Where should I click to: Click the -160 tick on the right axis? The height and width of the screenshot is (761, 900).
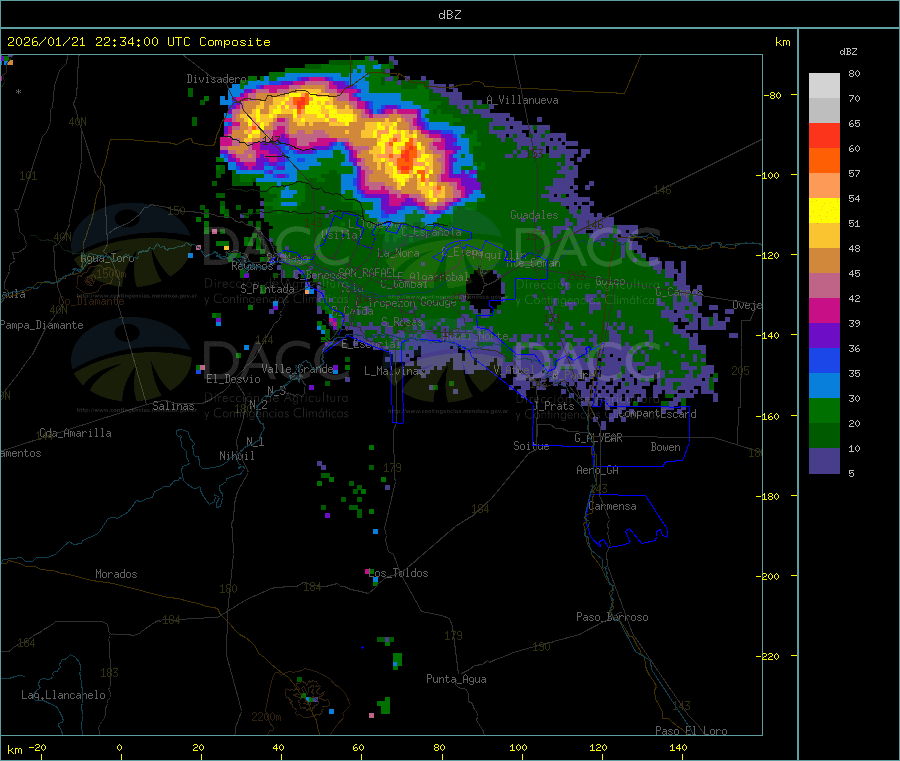770,416
